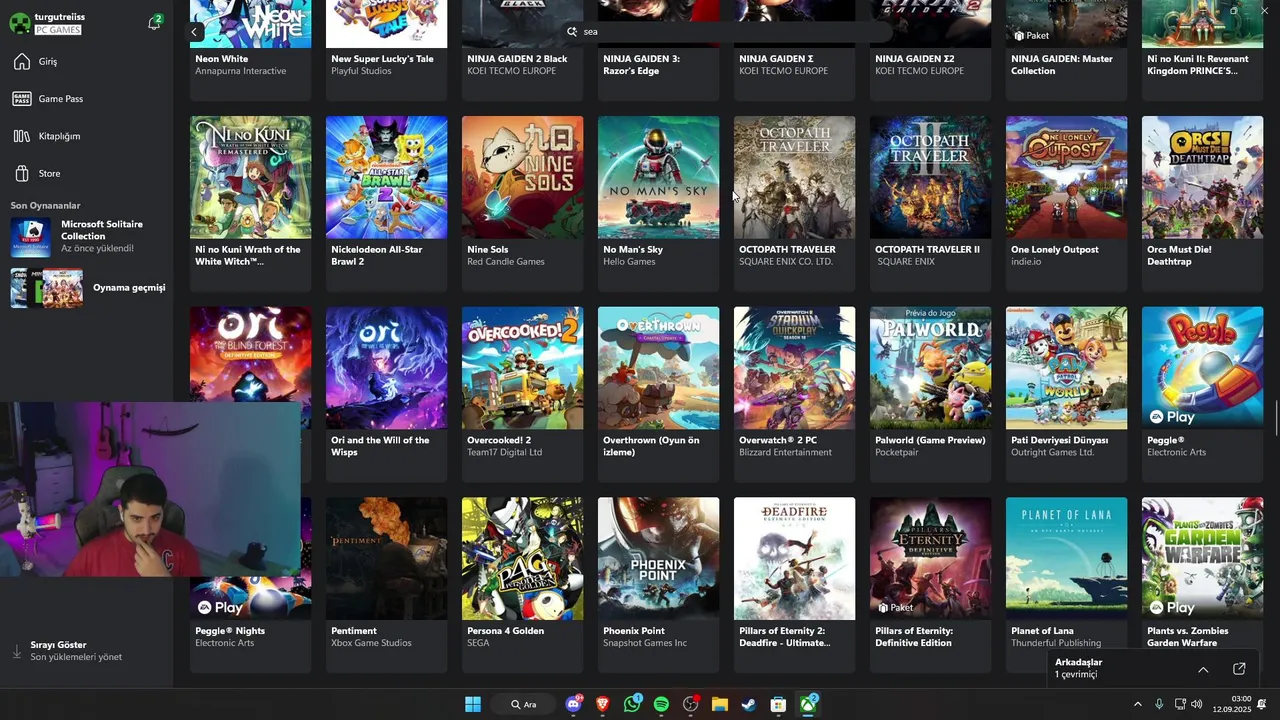Click NINJA GAIDEN: Master Collection title
Screen dimensions: 1280x720
1062,65
